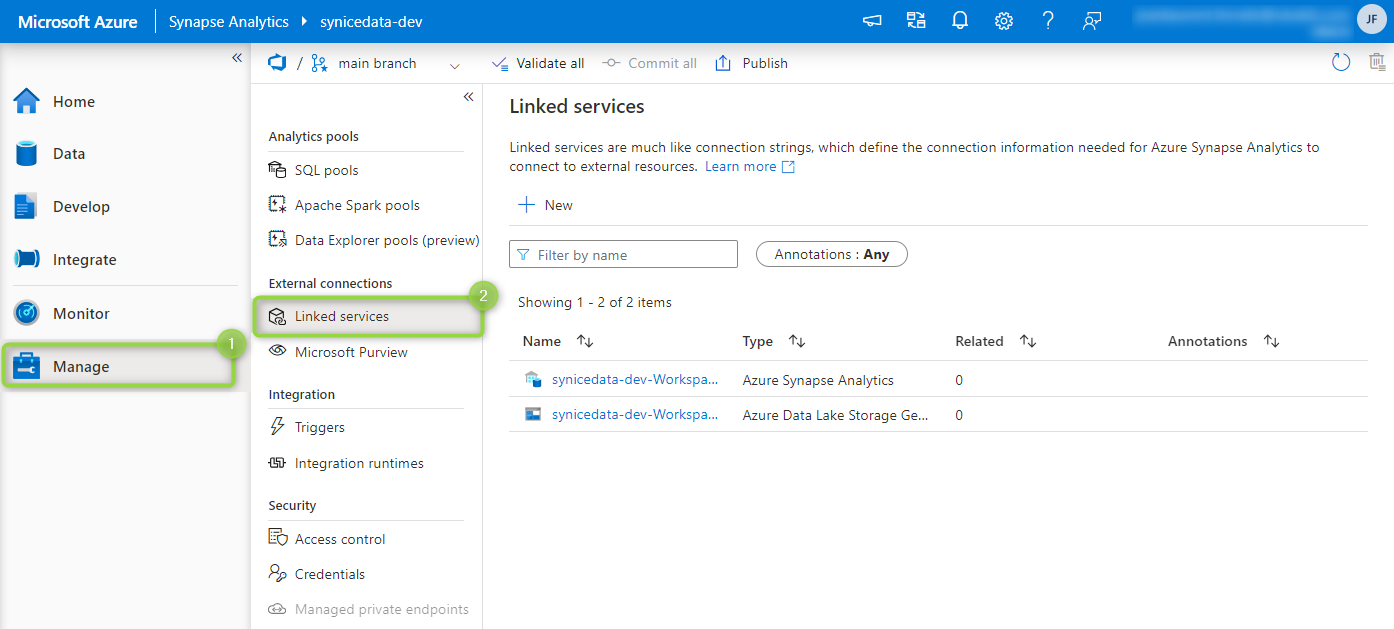Select Linked services menu item
Viewport: 1394px width, 629px height.
pos(367,316)
